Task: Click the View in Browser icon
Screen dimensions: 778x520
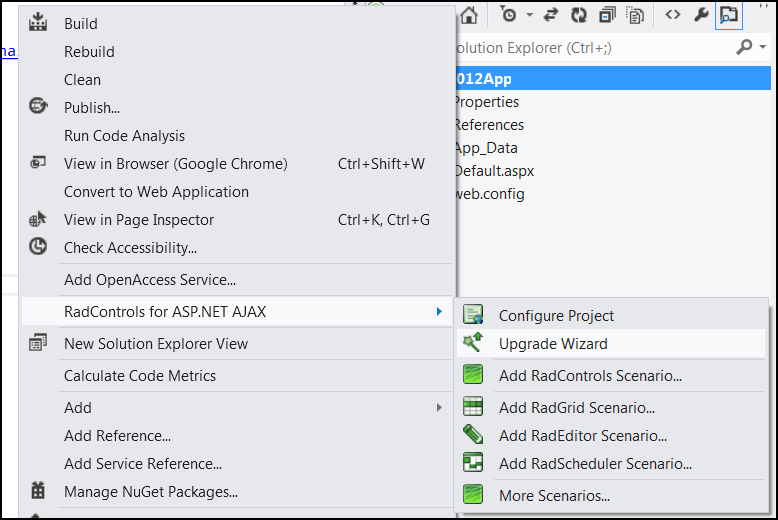Action: (x=38, y=162)
